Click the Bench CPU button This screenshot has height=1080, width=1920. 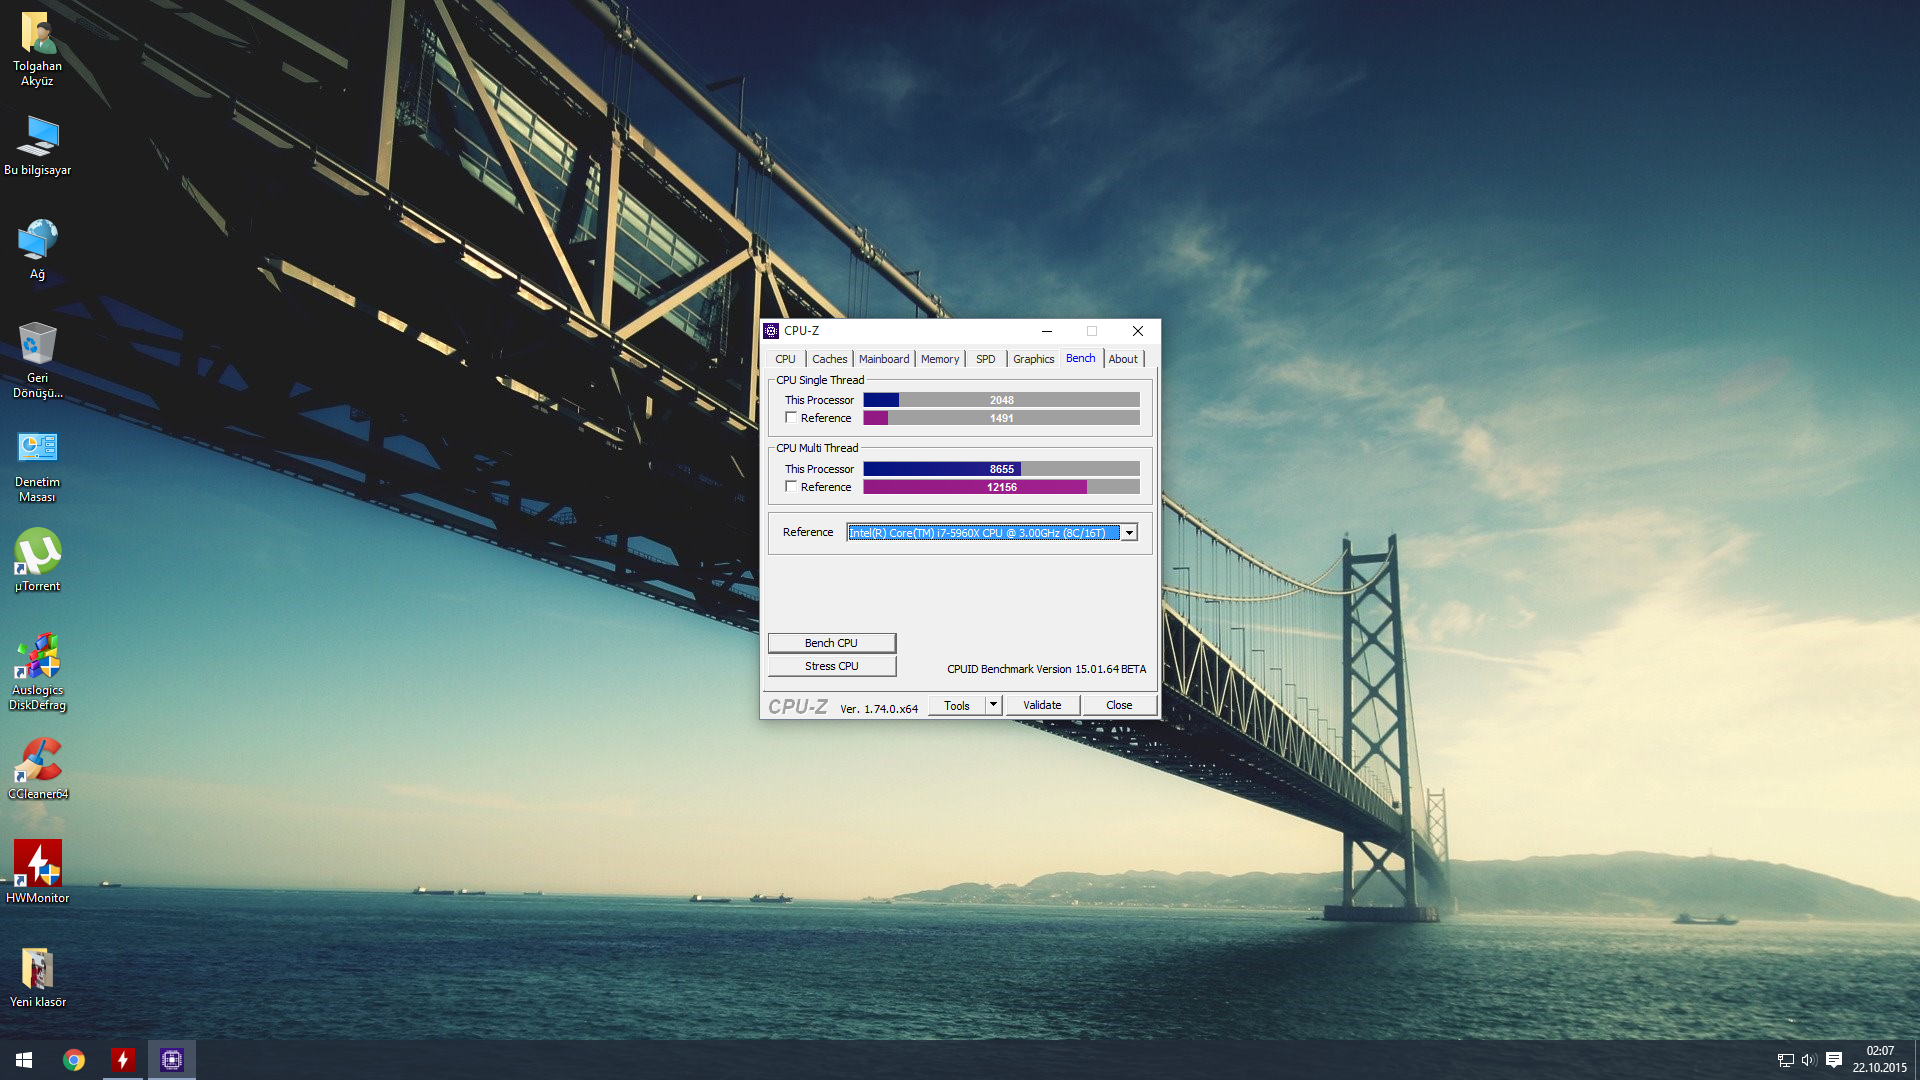(x=831, y=643)
